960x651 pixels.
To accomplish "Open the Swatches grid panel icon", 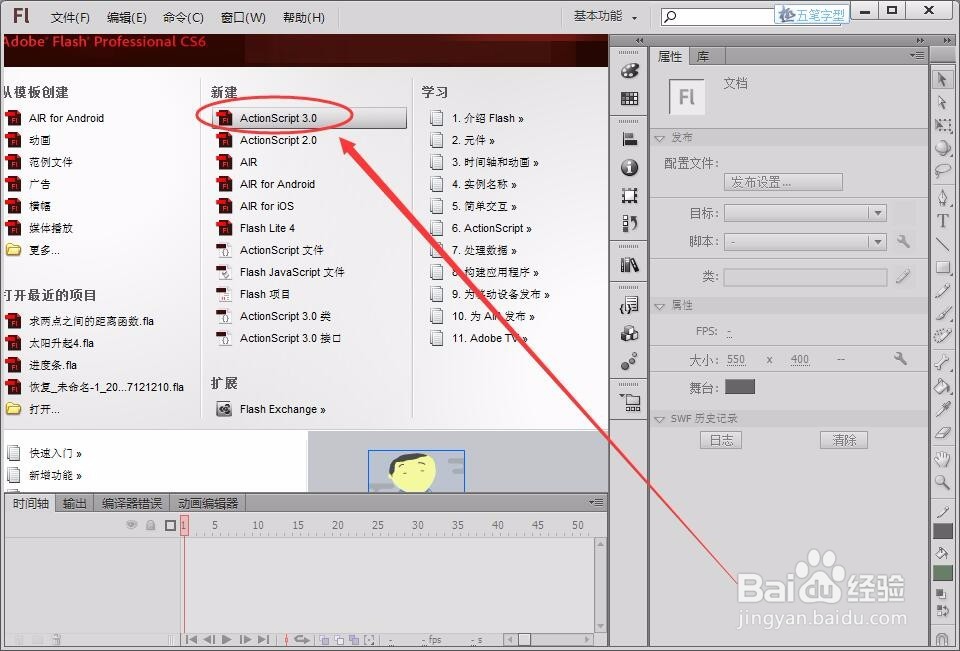I will (x=629, y=99).
